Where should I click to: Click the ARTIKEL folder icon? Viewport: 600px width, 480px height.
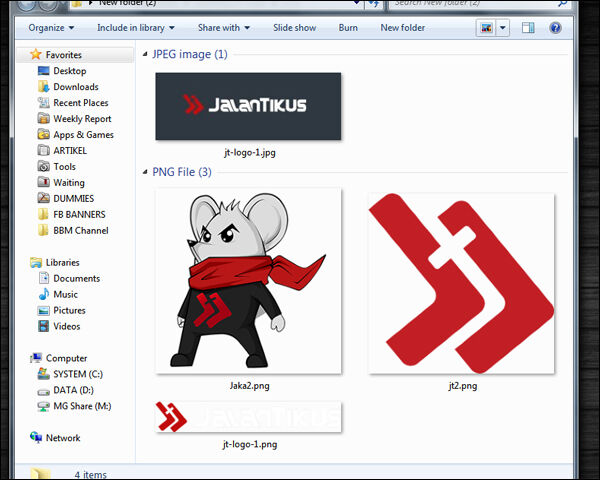coord(44,150)
